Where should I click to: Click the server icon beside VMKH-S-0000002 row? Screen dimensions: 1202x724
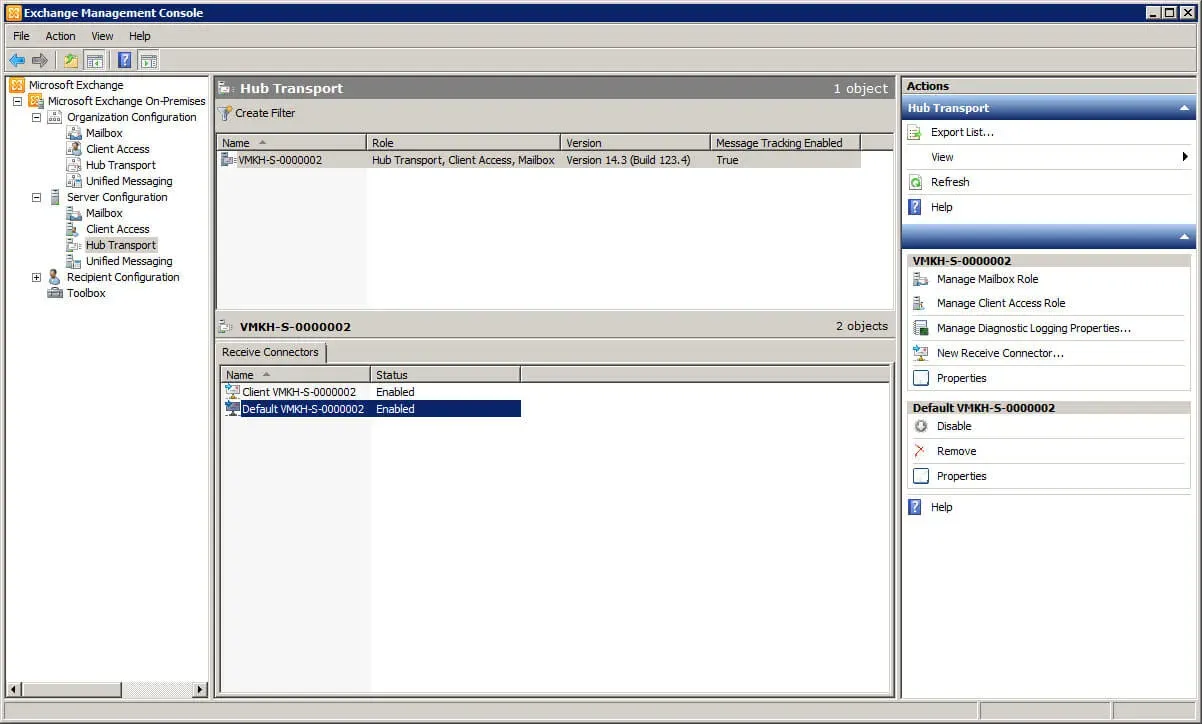click(x=228, y=160)
